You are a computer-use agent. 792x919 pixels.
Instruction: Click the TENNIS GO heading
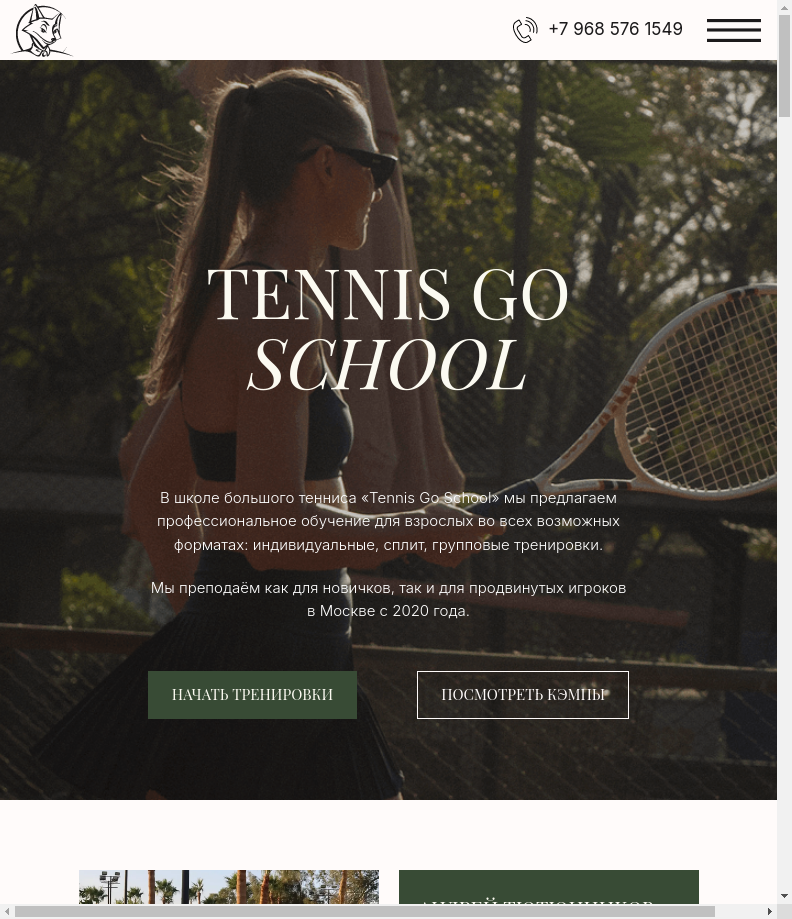coord(388,294)
